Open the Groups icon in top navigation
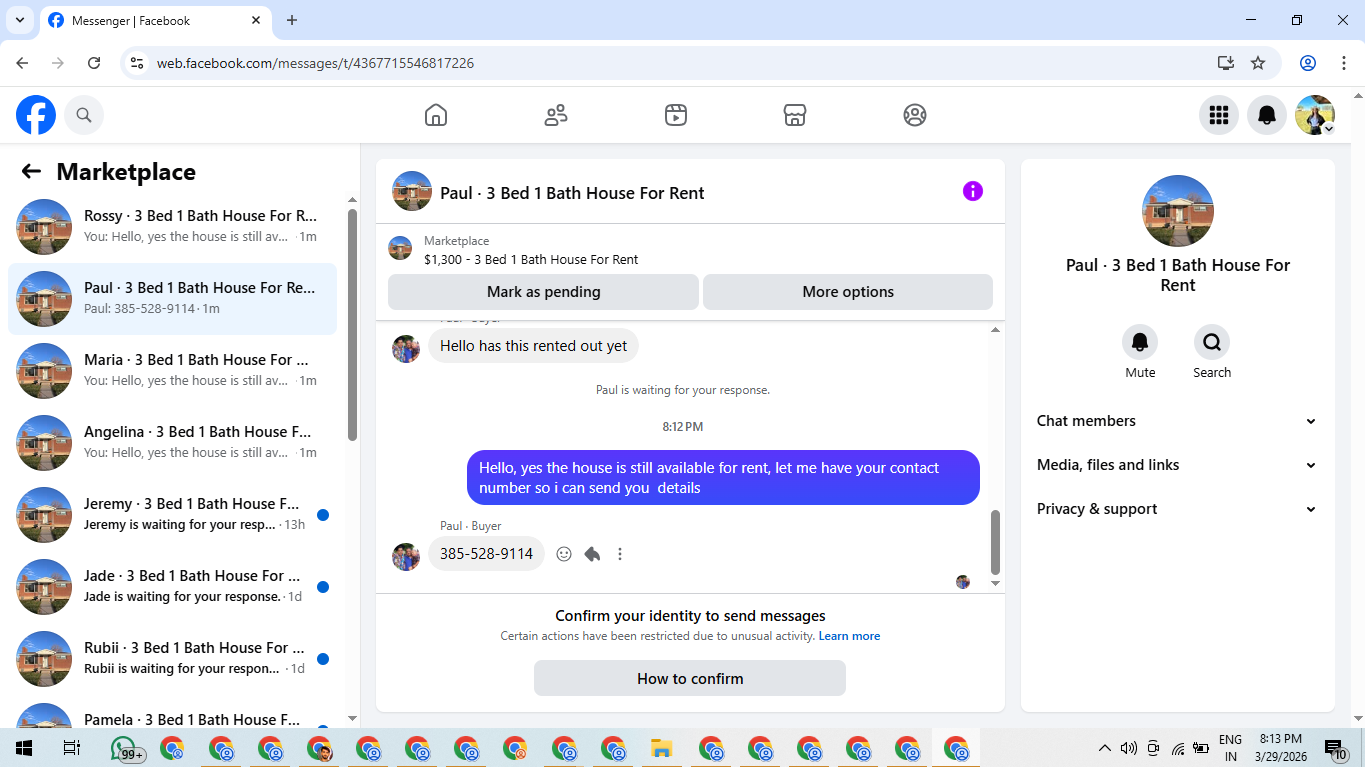Image resolution: width=1365 pixels, height=767 pixels. click(x=915, y=115)
